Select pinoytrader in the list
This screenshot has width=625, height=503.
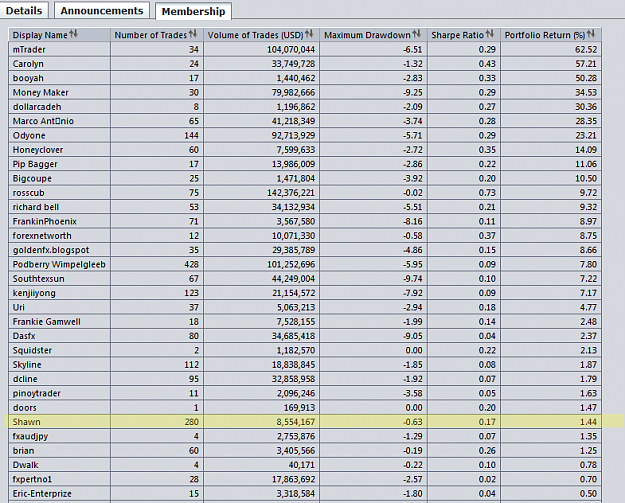36,394
